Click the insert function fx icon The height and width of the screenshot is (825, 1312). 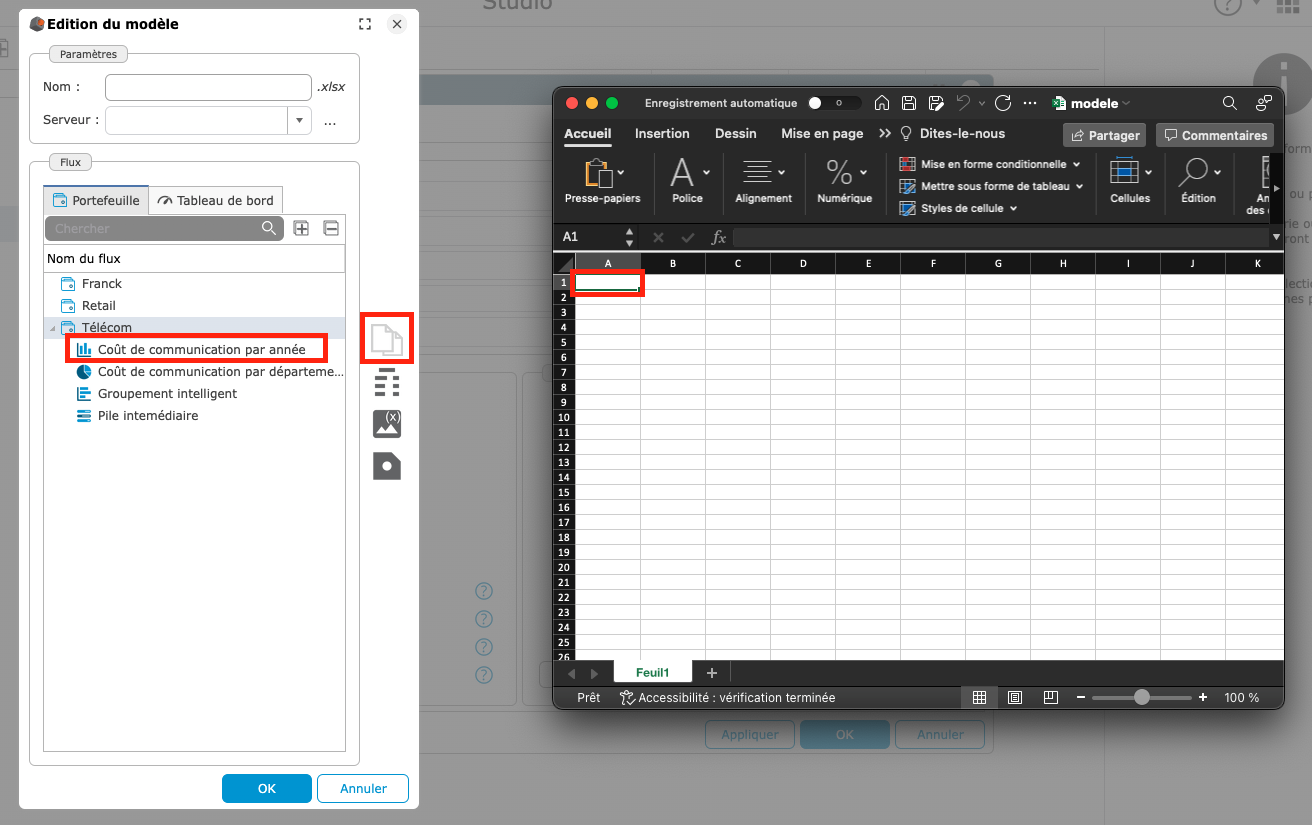(718, 237)
